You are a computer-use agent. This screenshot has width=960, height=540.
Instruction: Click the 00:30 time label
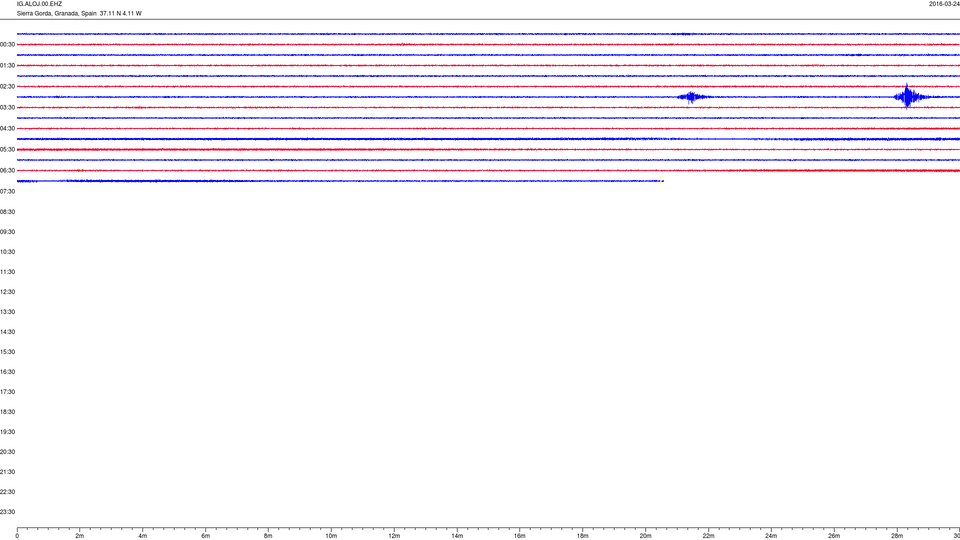coord(7,45)
